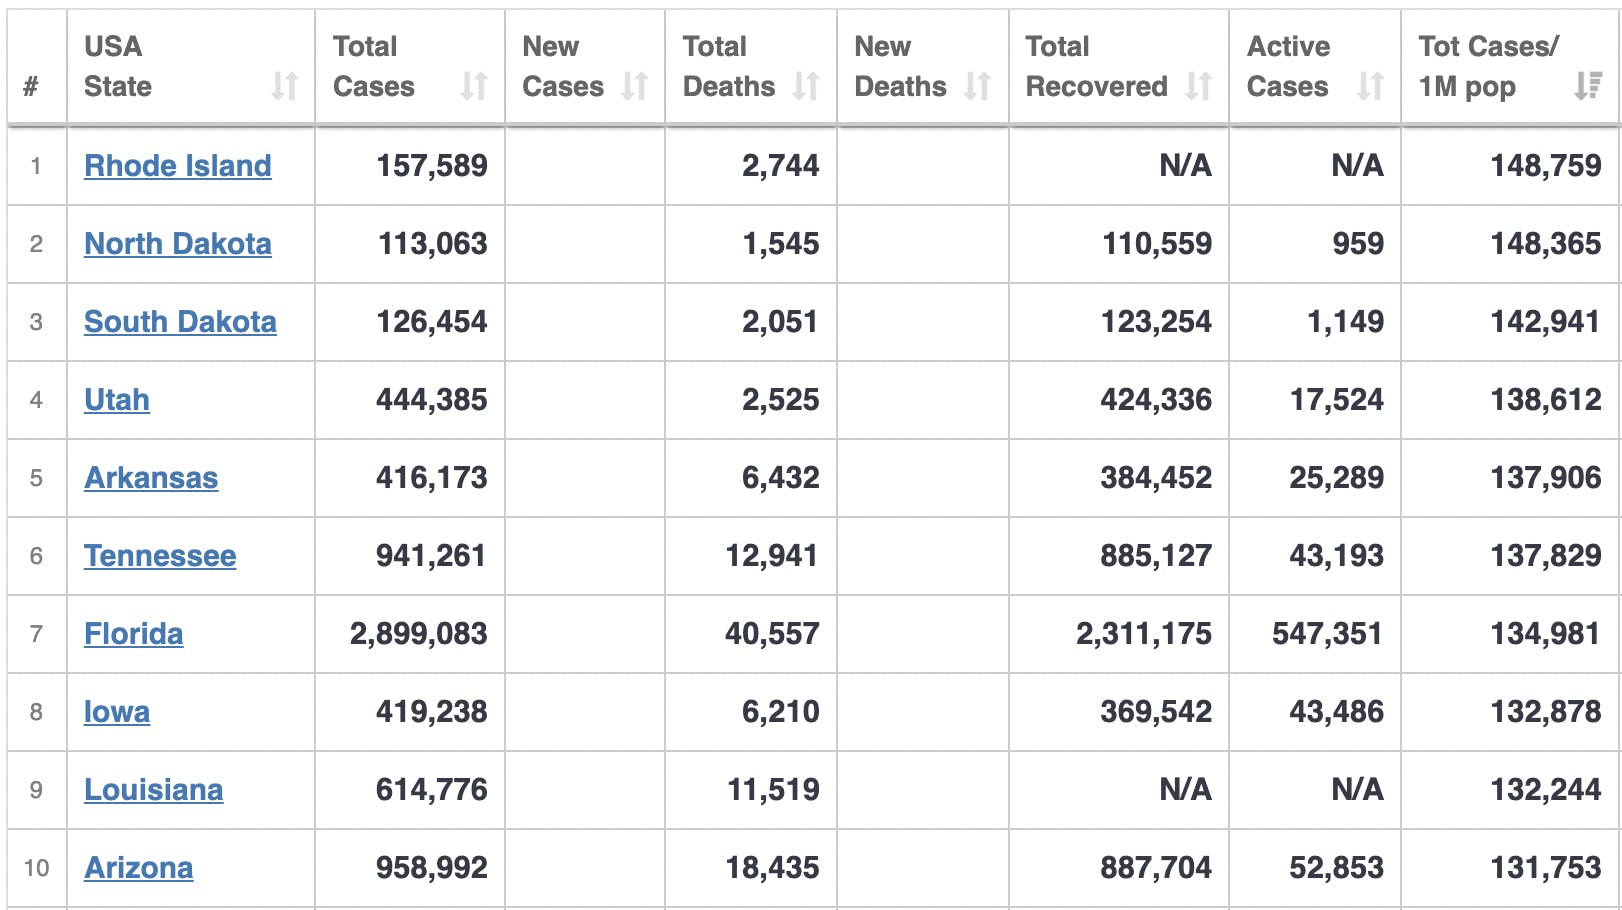Click sort arrows icon beside Total Cases
The image size is (1622, 910).
click(x=474, y=87)
